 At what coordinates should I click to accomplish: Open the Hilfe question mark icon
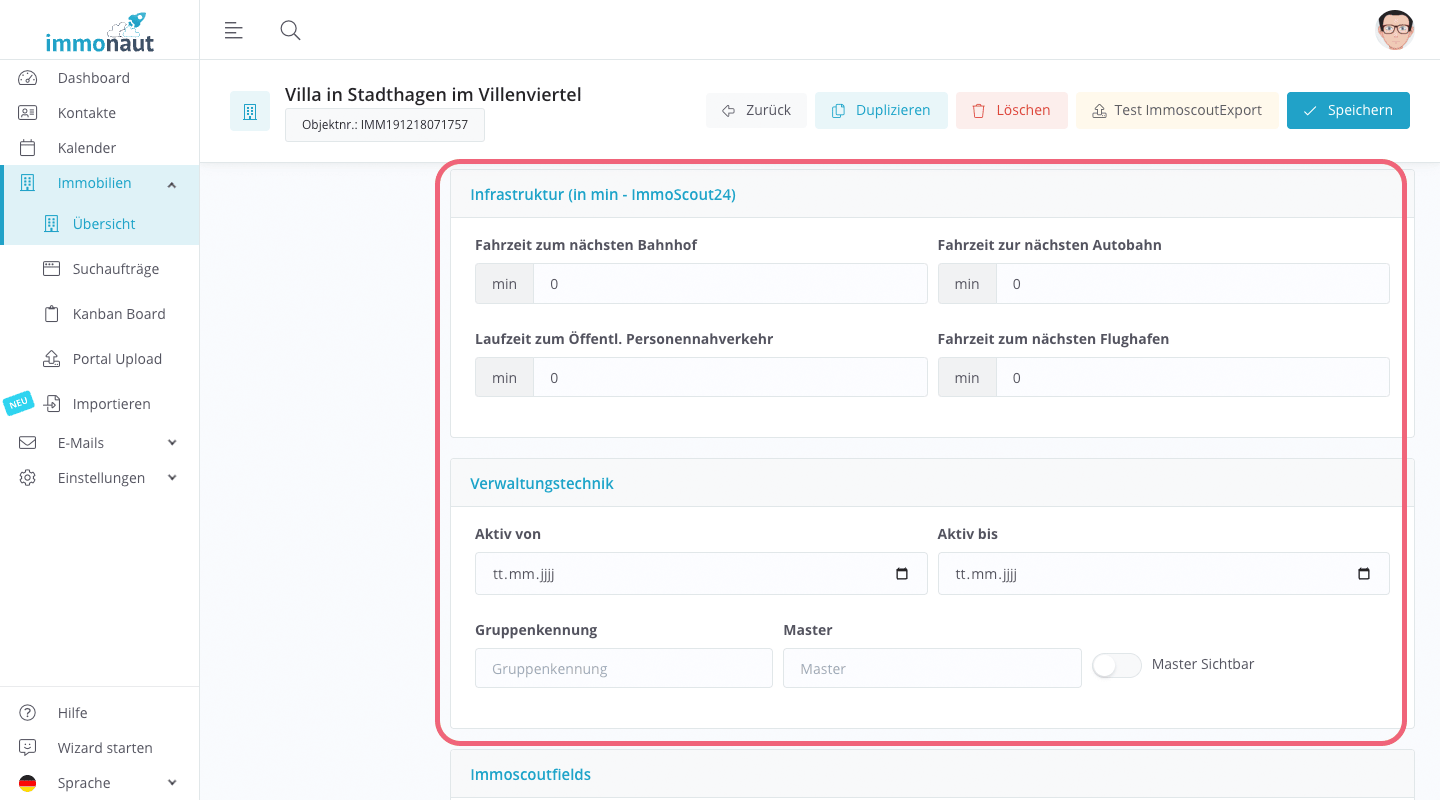27,712
